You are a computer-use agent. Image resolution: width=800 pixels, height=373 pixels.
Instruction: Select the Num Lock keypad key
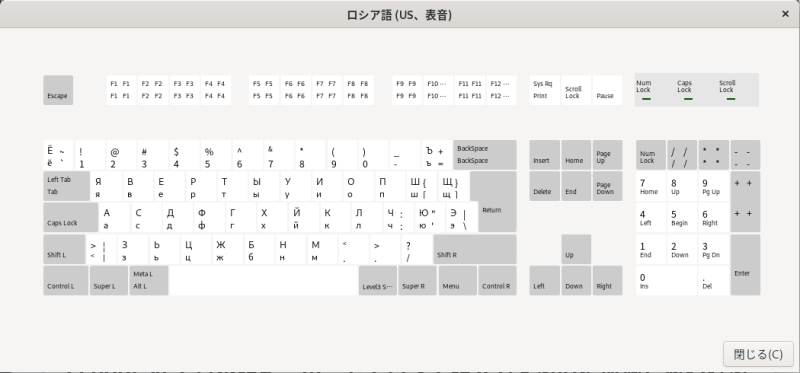coord(651,155)
